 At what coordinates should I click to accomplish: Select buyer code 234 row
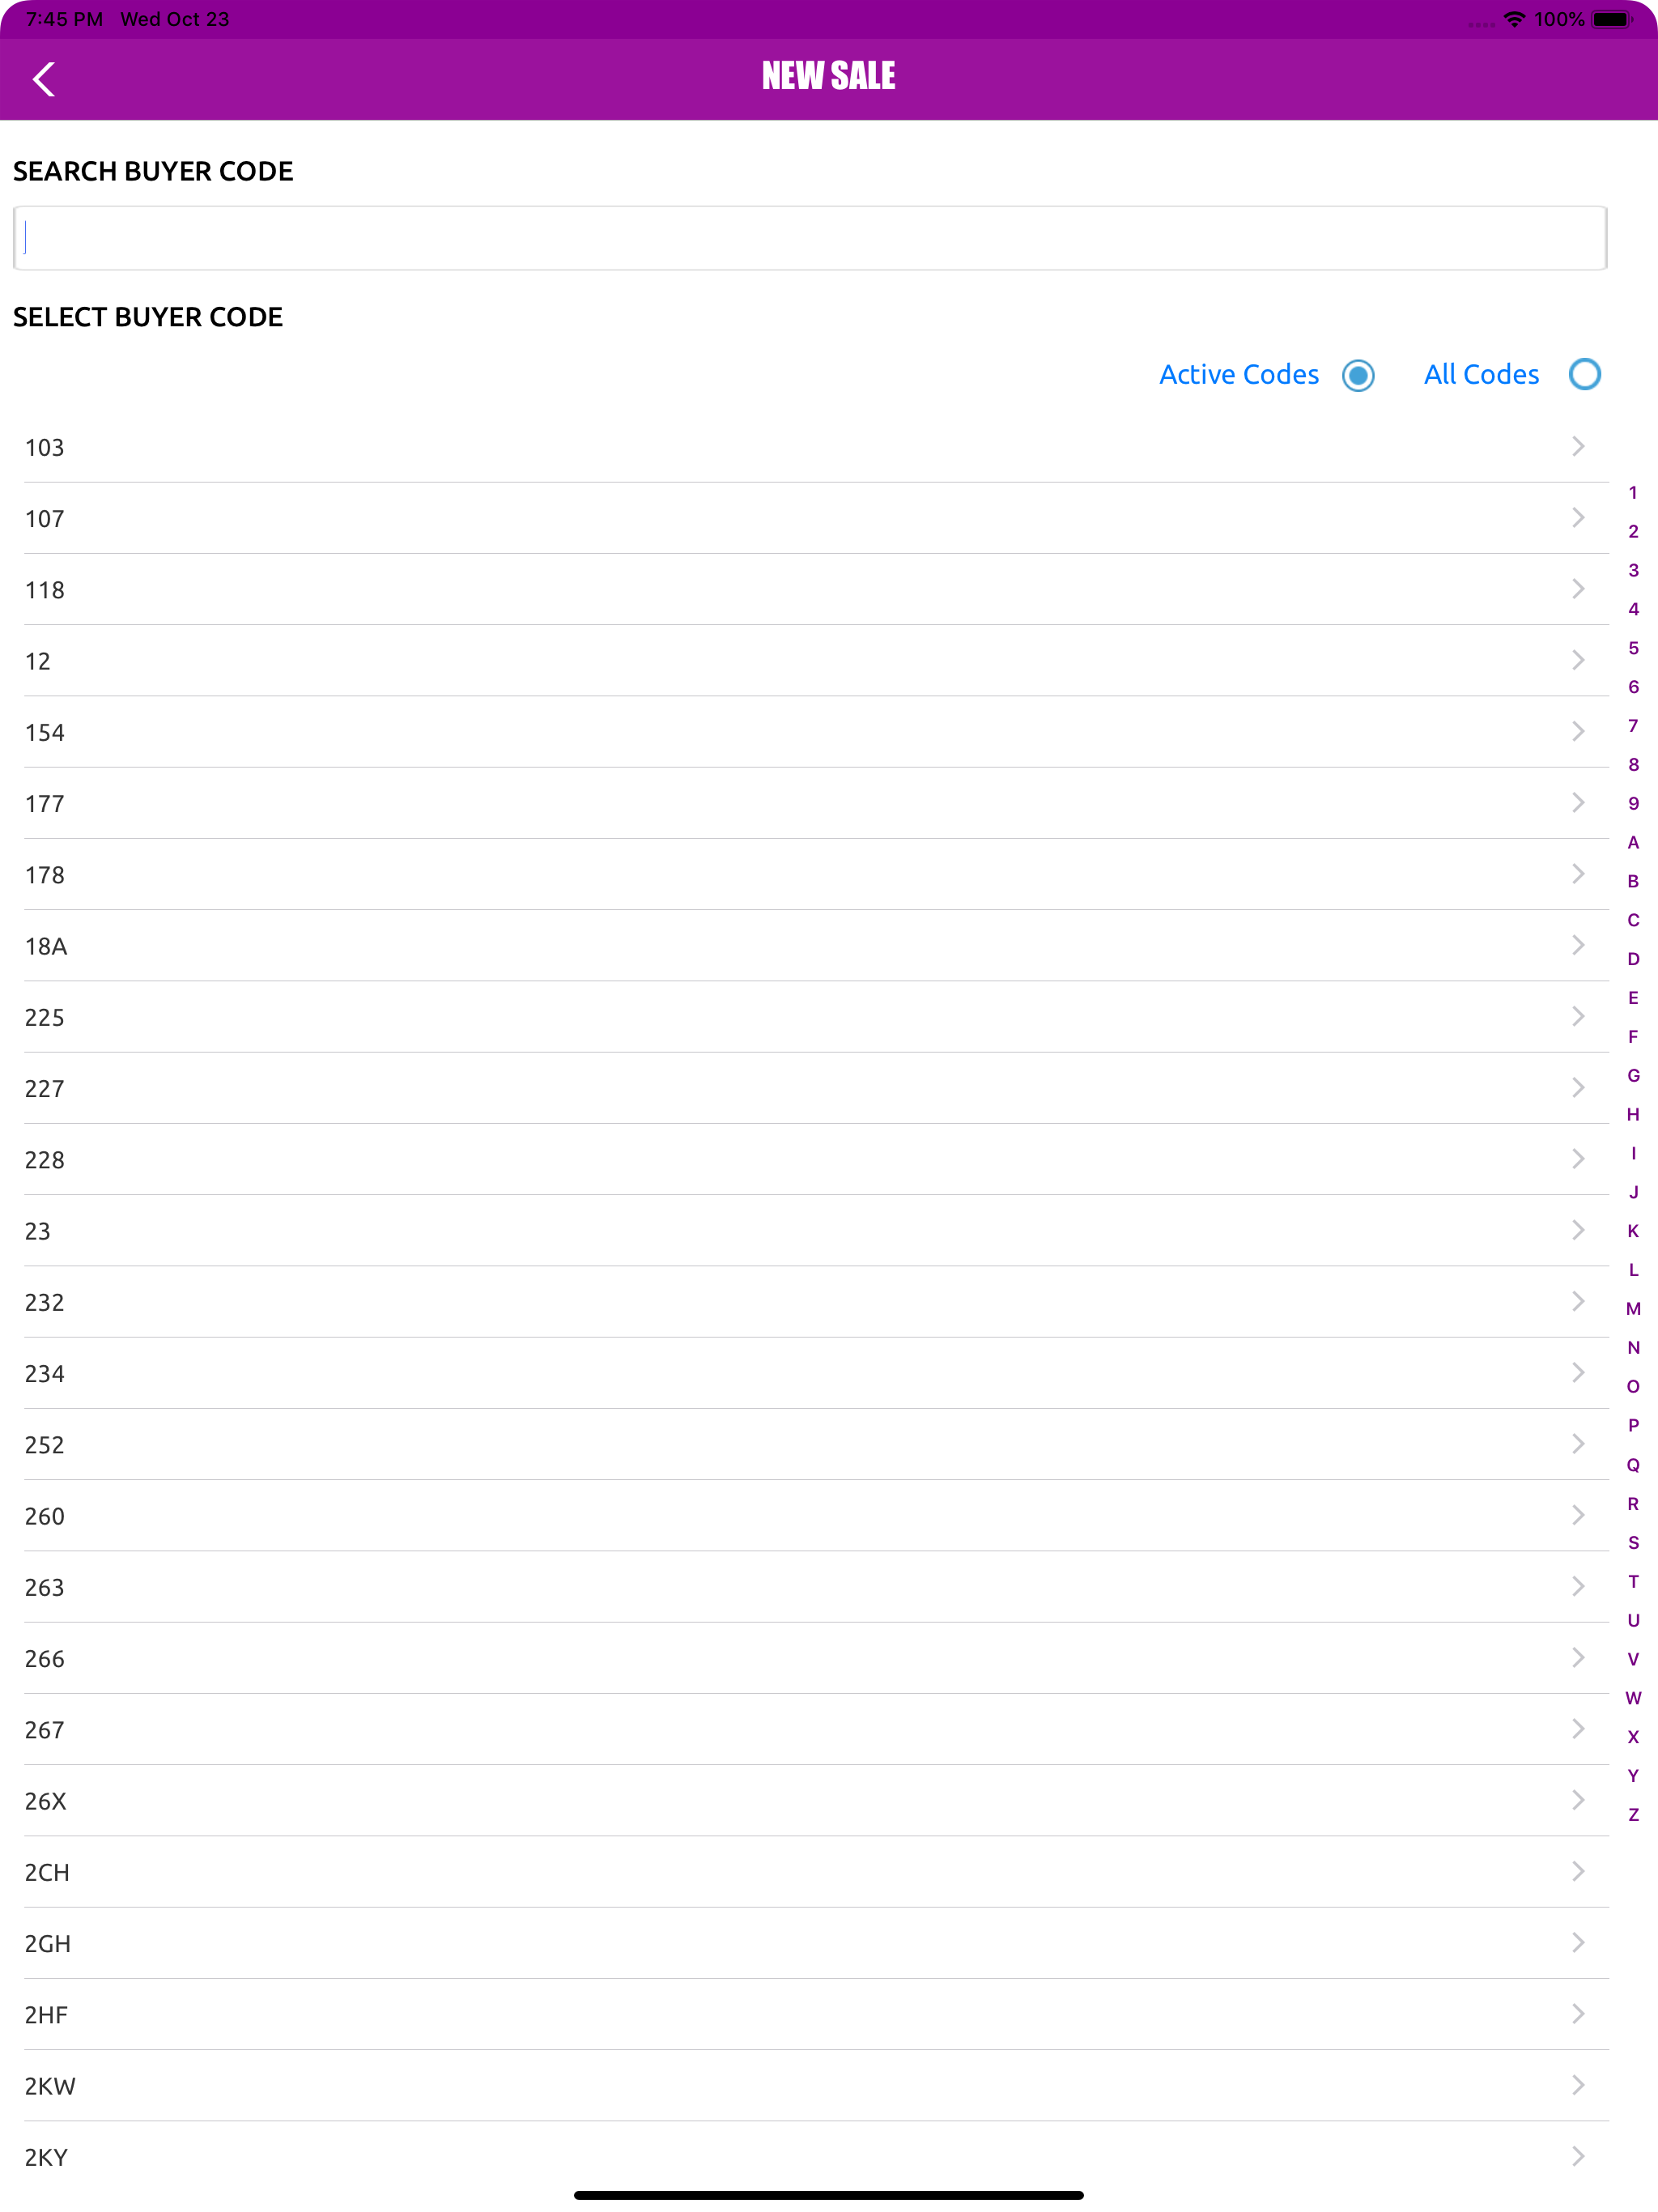pyautogui.click(x=816, y=1373)
